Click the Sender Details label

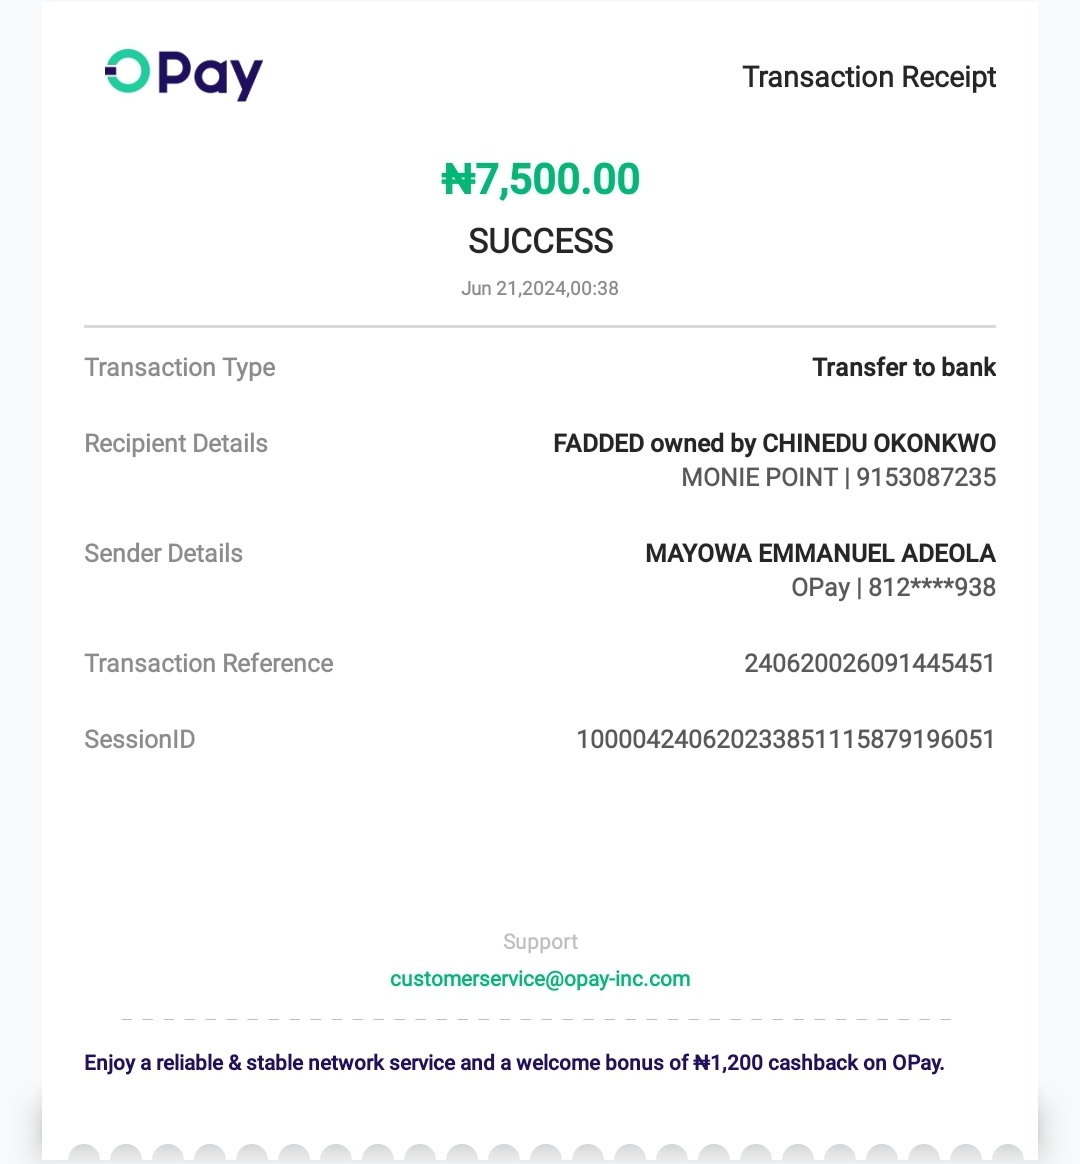point(164,554)
